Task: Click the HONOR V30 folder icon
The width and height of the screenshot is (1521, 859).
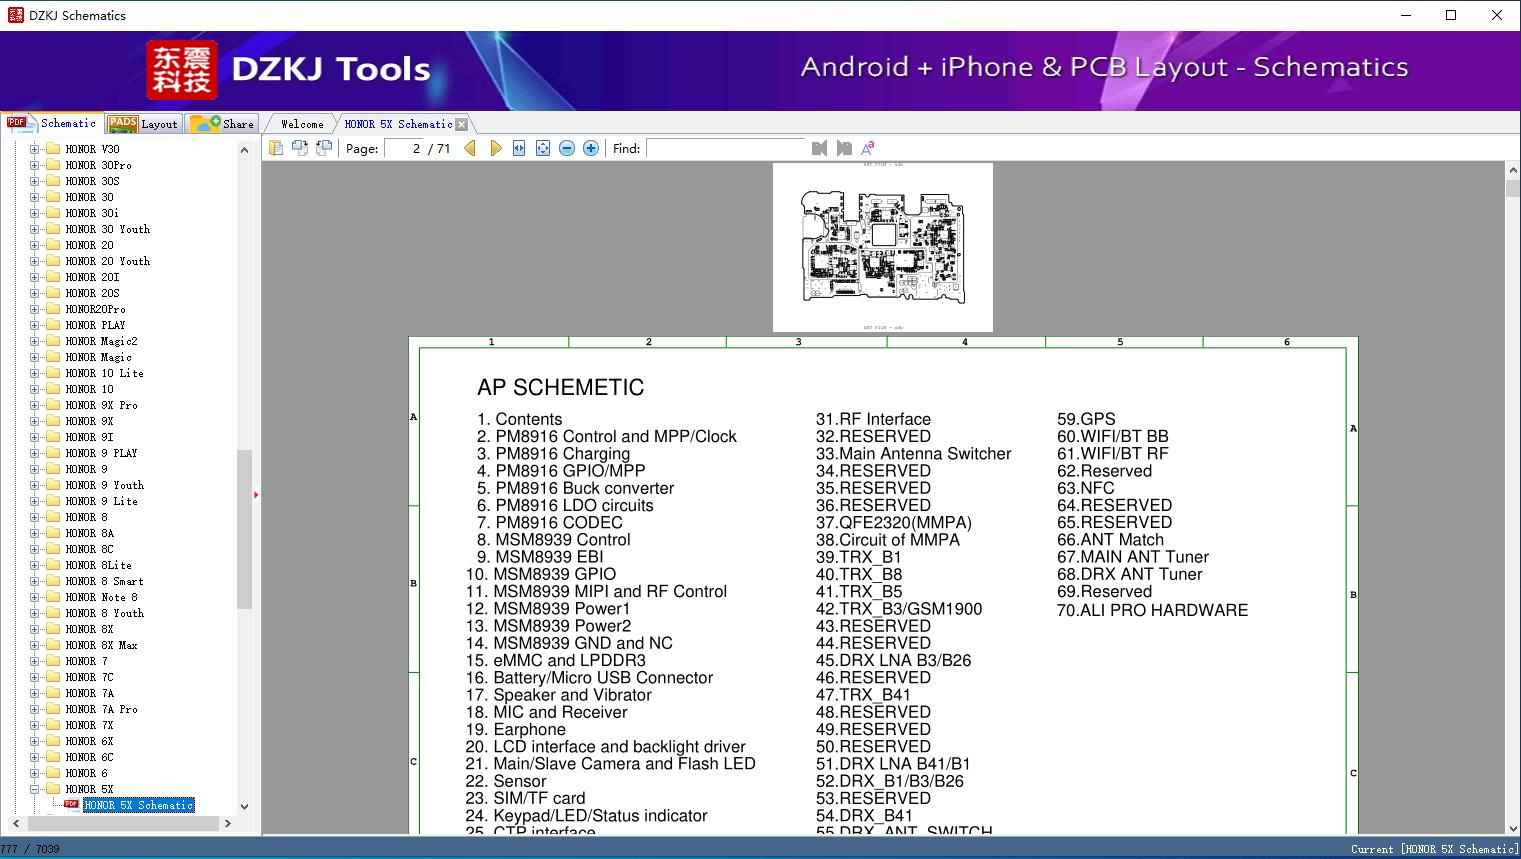Action: pos(53,149)
